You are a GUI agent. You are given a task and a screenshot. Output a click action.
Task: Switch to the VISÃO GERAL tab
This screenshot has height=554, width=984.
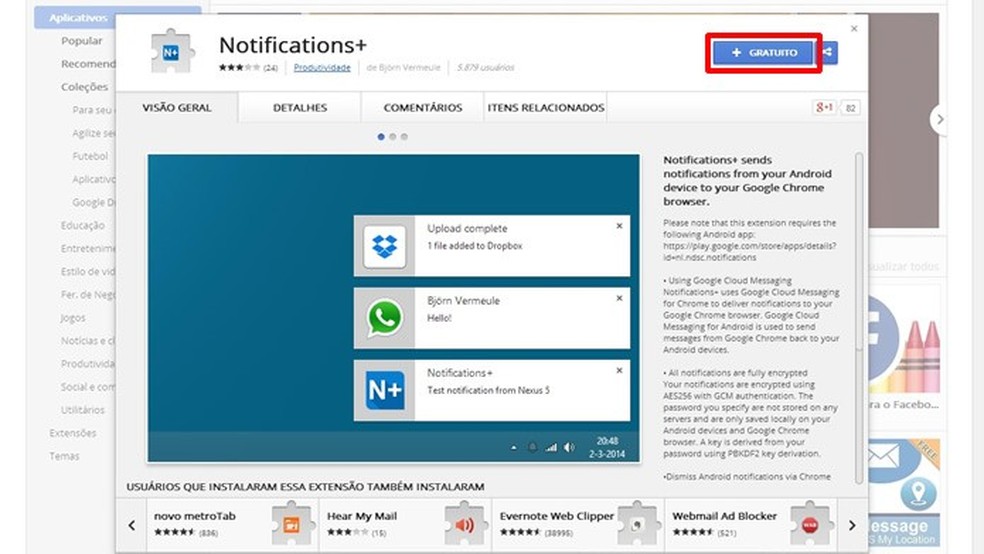pos(177,108)
